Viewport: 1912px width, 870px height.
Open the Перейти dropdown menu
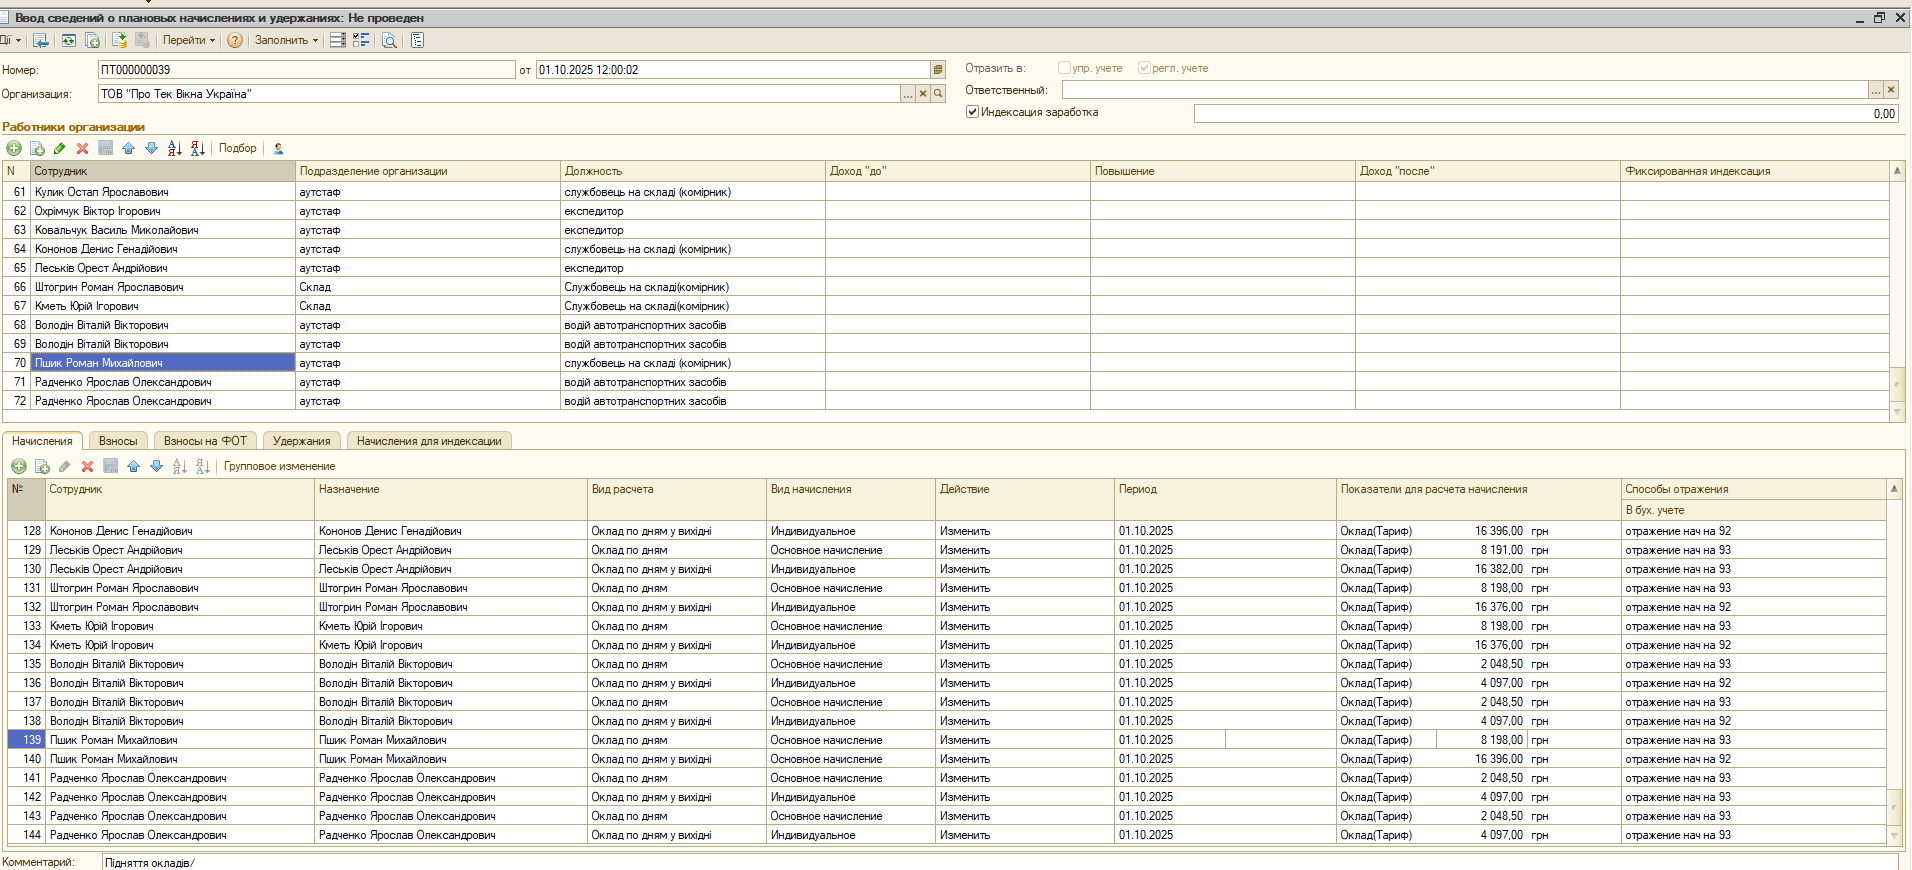click(x=188, y=40)
